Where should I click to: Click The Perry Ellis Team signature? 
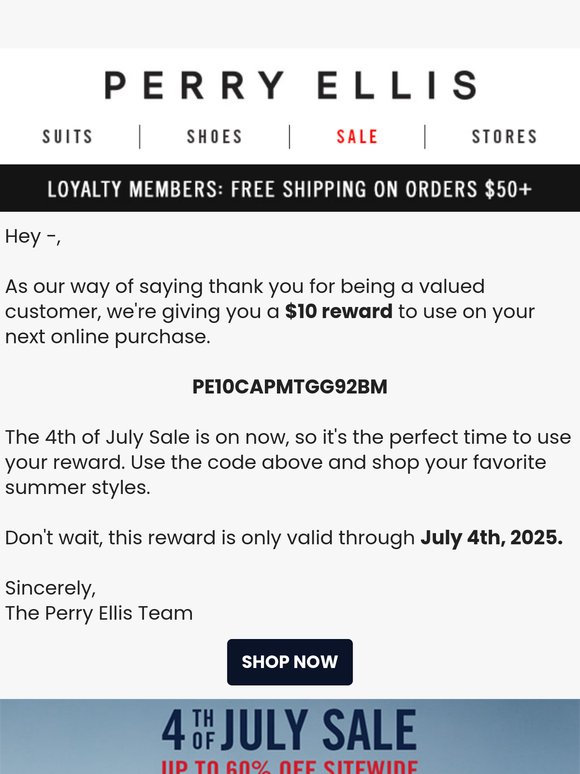click(99, 613)
